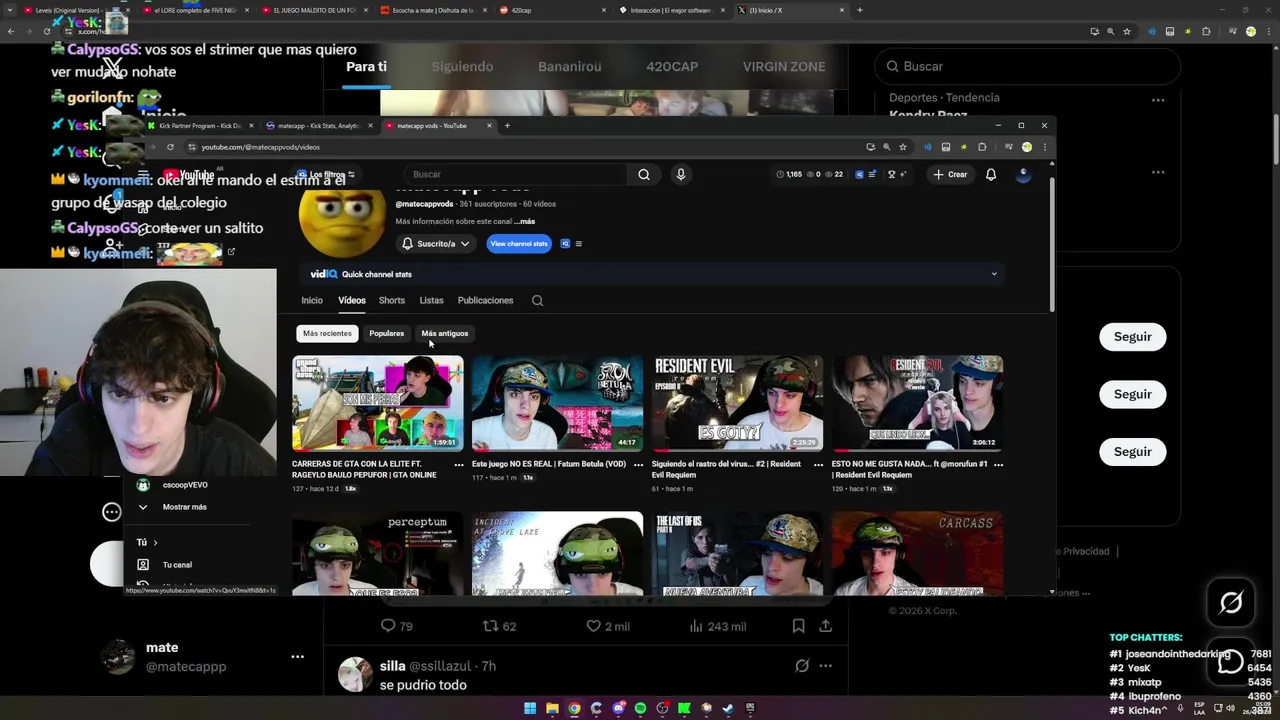The width and height of the screenshot is (1280, 720).
Task: Open vidIQ Los filtros control
Action: click(326, 175)
